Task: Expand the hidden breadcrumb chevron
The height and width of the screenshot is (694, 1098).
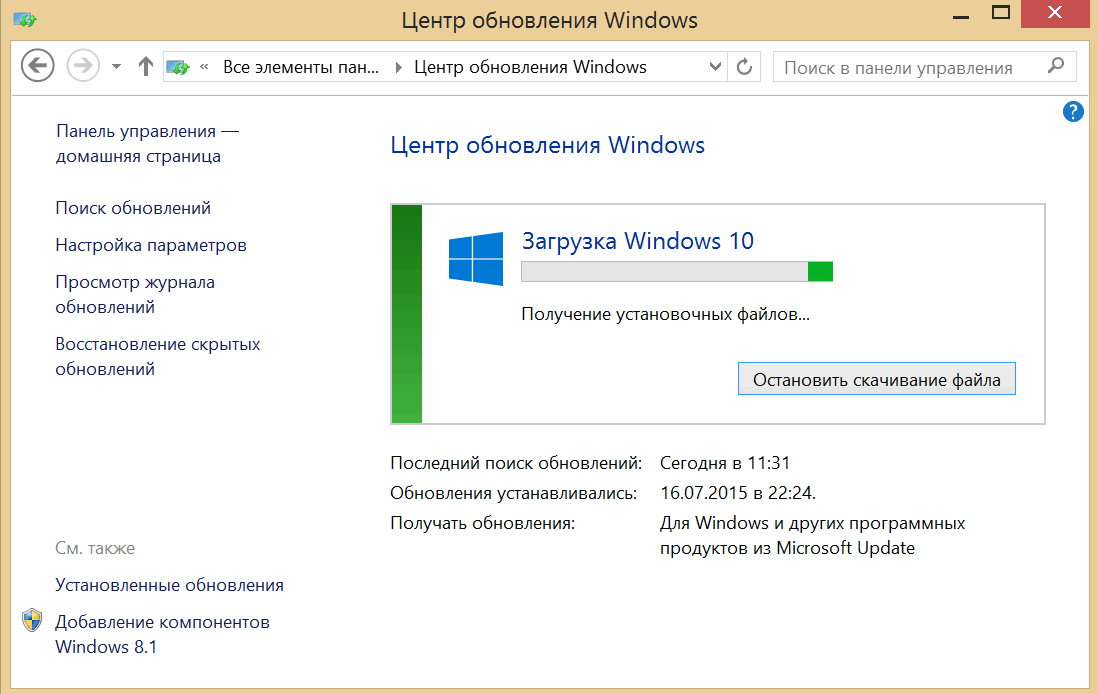Action: click(x=204, y=67)
